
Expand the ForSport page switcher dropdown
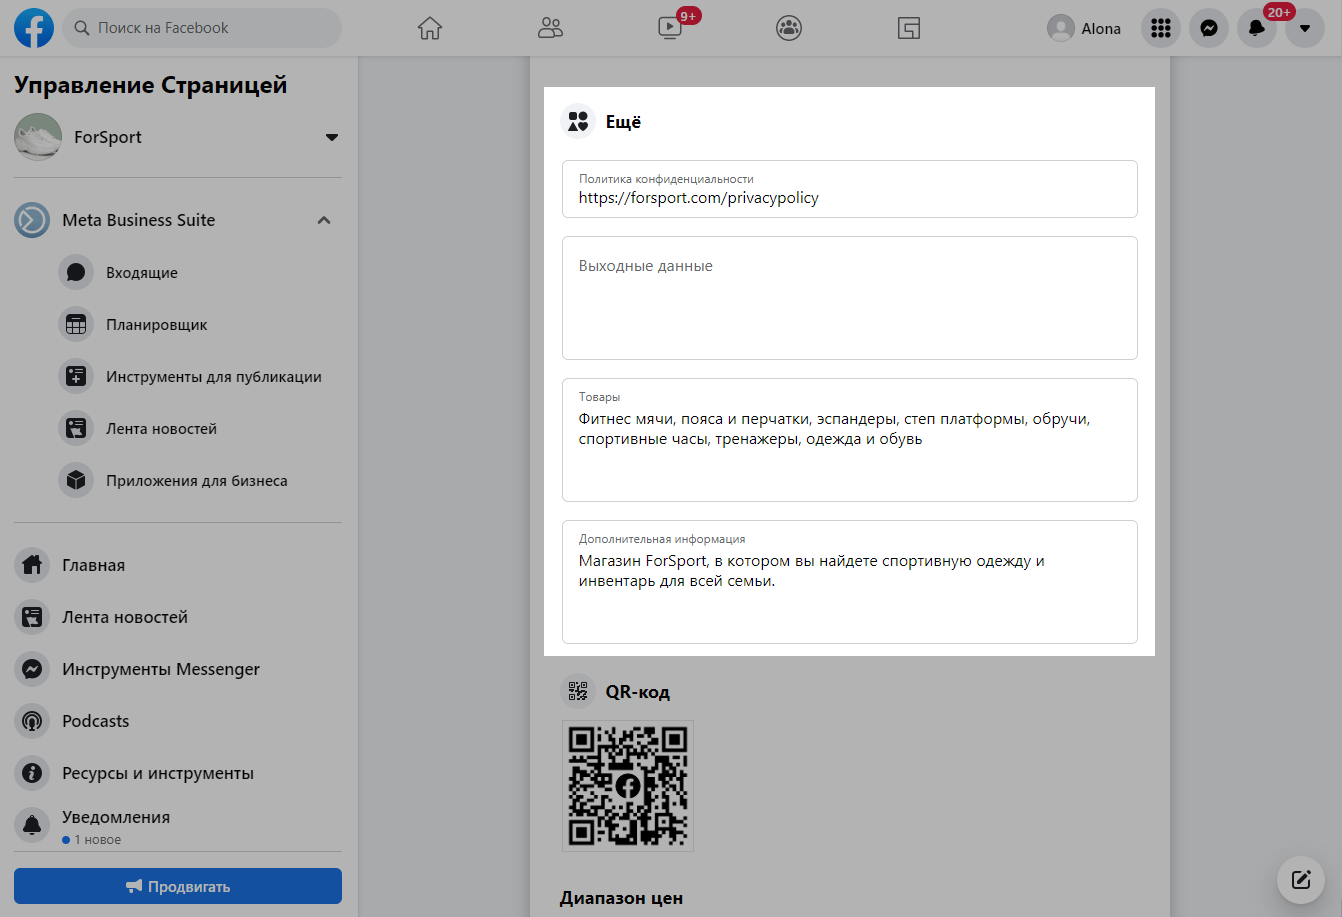332,137
